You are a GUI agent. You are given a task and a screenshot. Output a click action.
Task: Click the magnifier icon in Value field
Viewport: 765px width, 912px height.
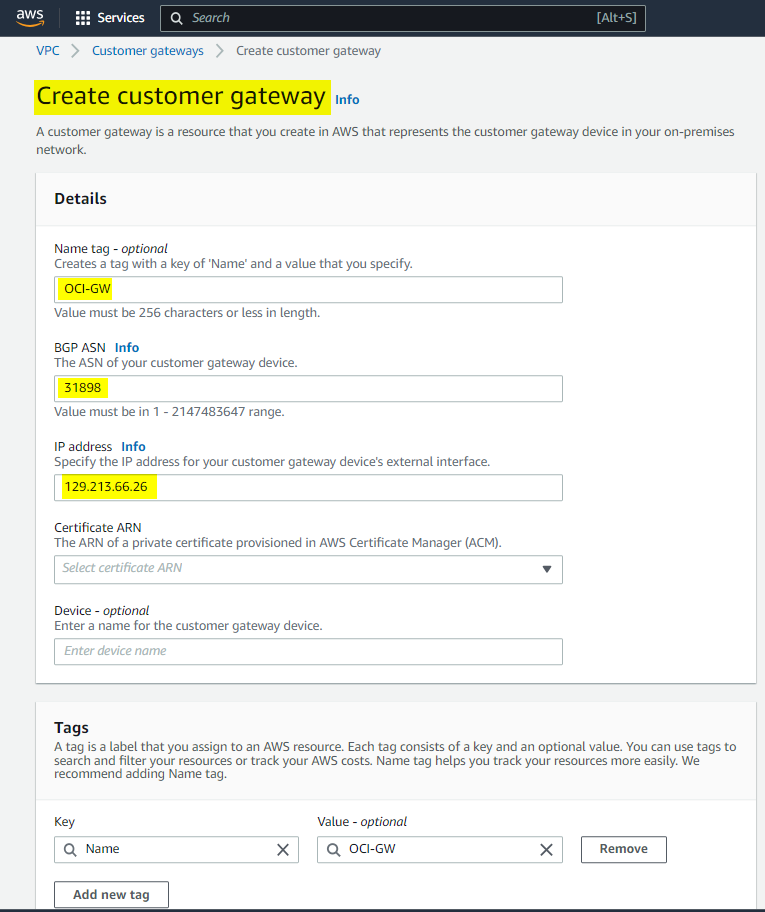[x=333, y=849]
